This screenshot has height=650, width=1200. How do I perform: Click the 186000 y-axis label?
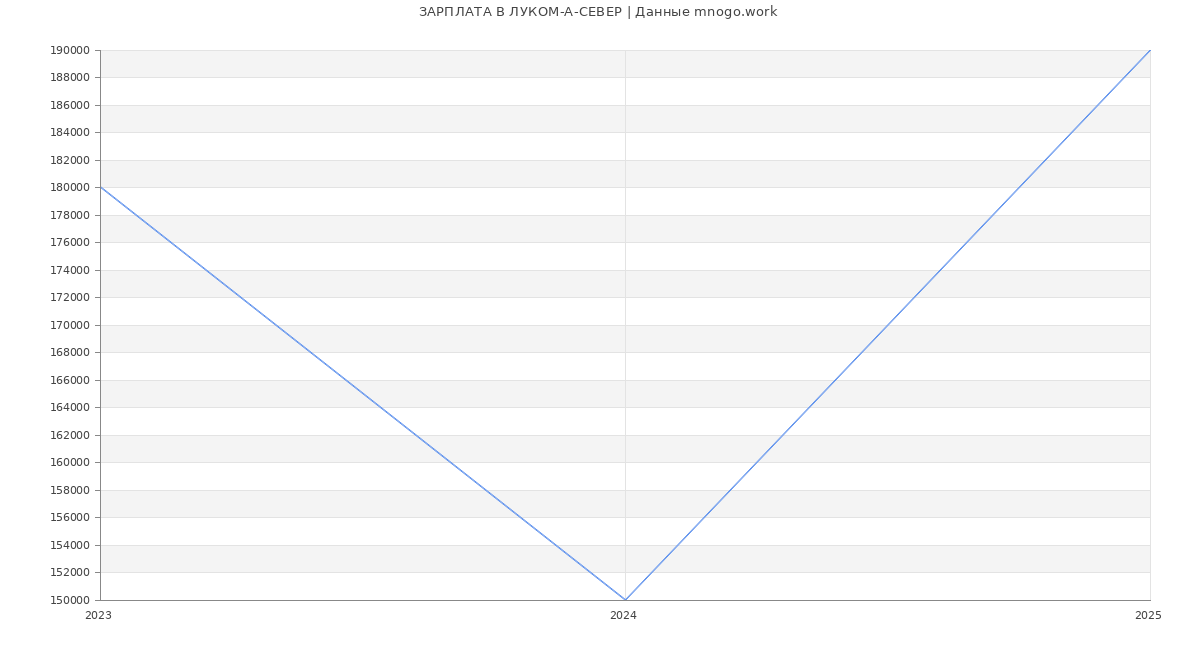(x=70, y=105)
